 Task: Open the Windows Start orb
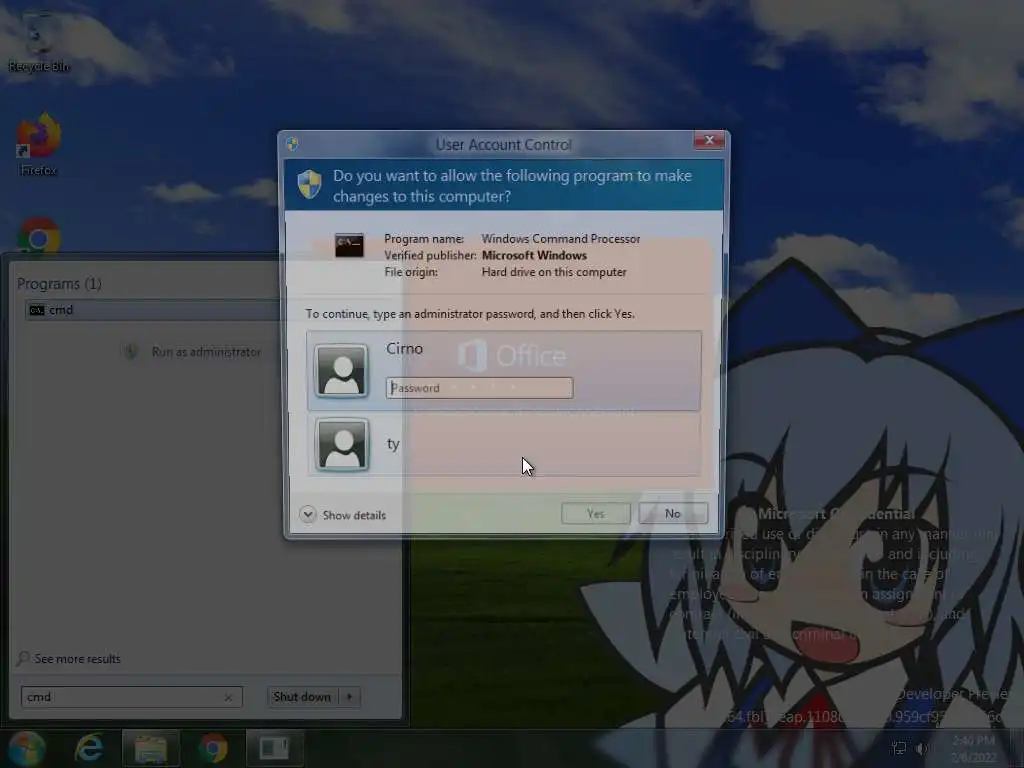(x=26, y=748)
